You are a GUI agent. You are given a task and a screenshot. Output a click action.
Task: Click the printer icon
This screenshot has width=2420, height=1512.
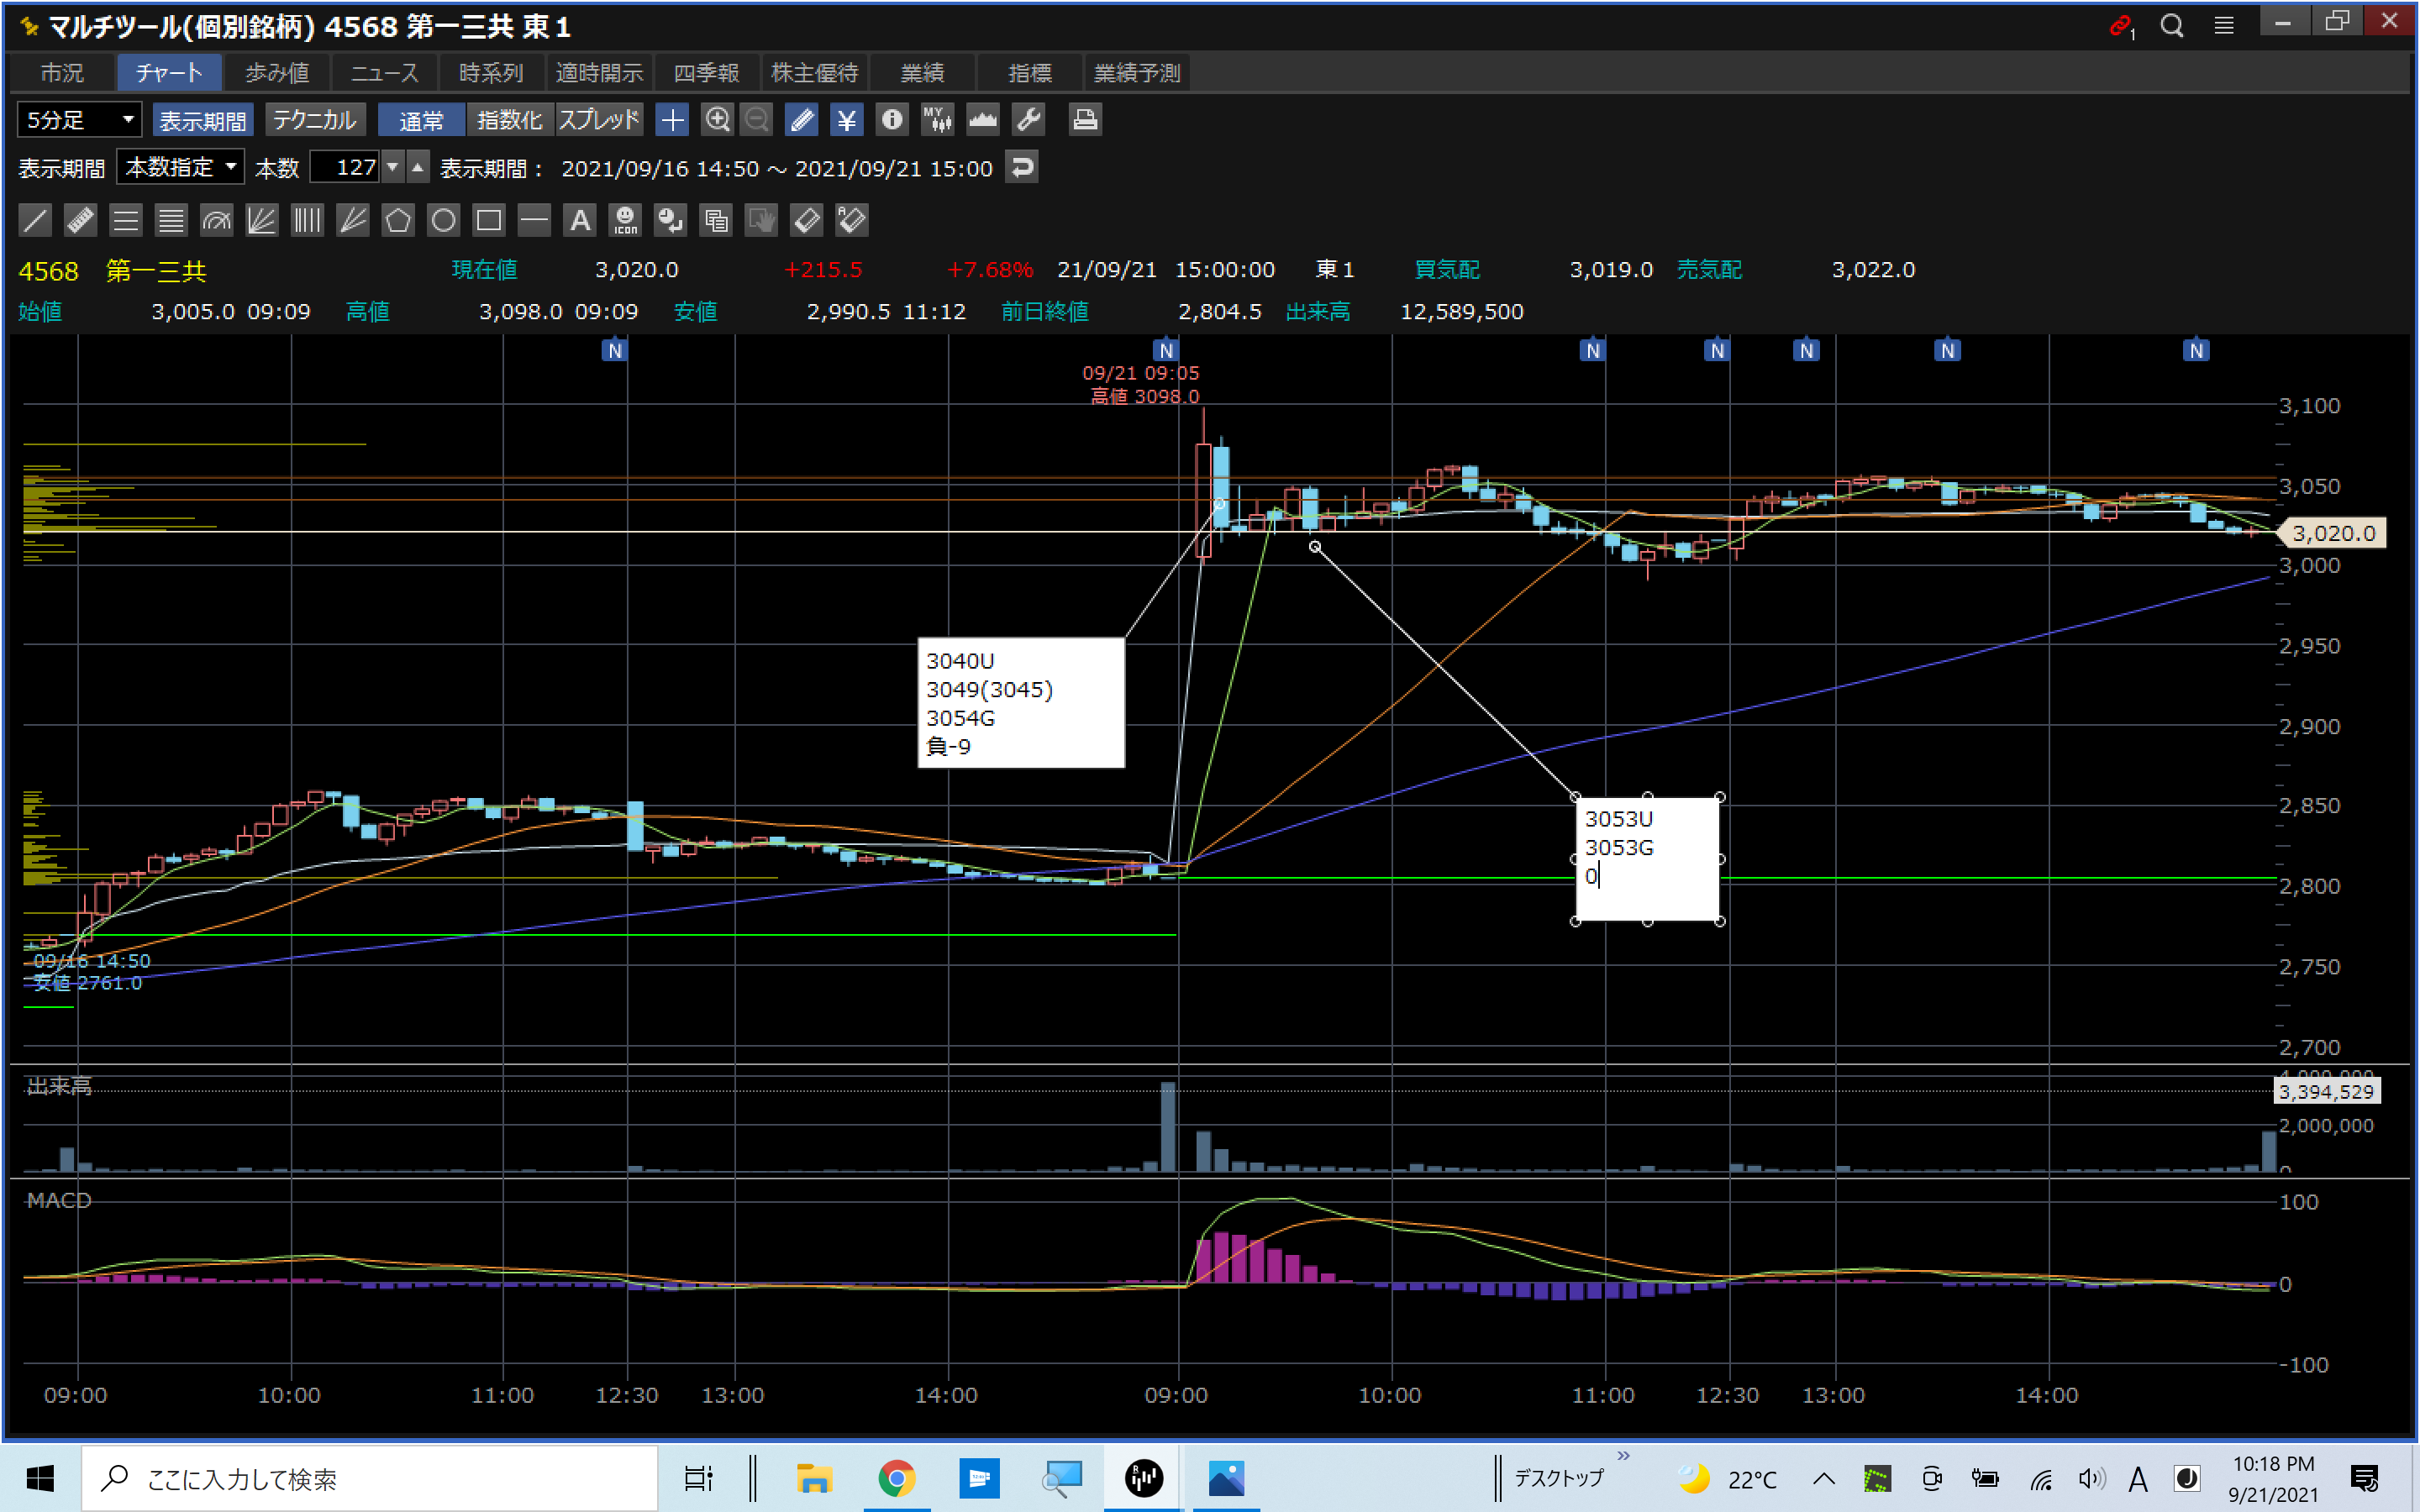1085,120
